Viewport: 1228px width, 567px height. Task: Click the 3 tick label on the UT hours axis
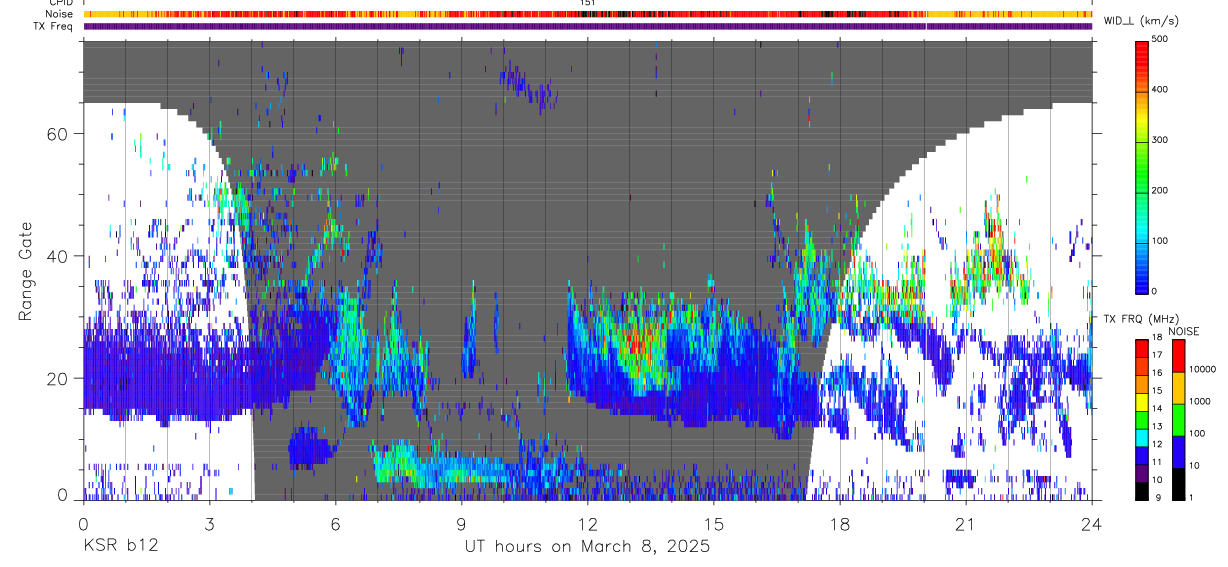(x=209, y=524)
